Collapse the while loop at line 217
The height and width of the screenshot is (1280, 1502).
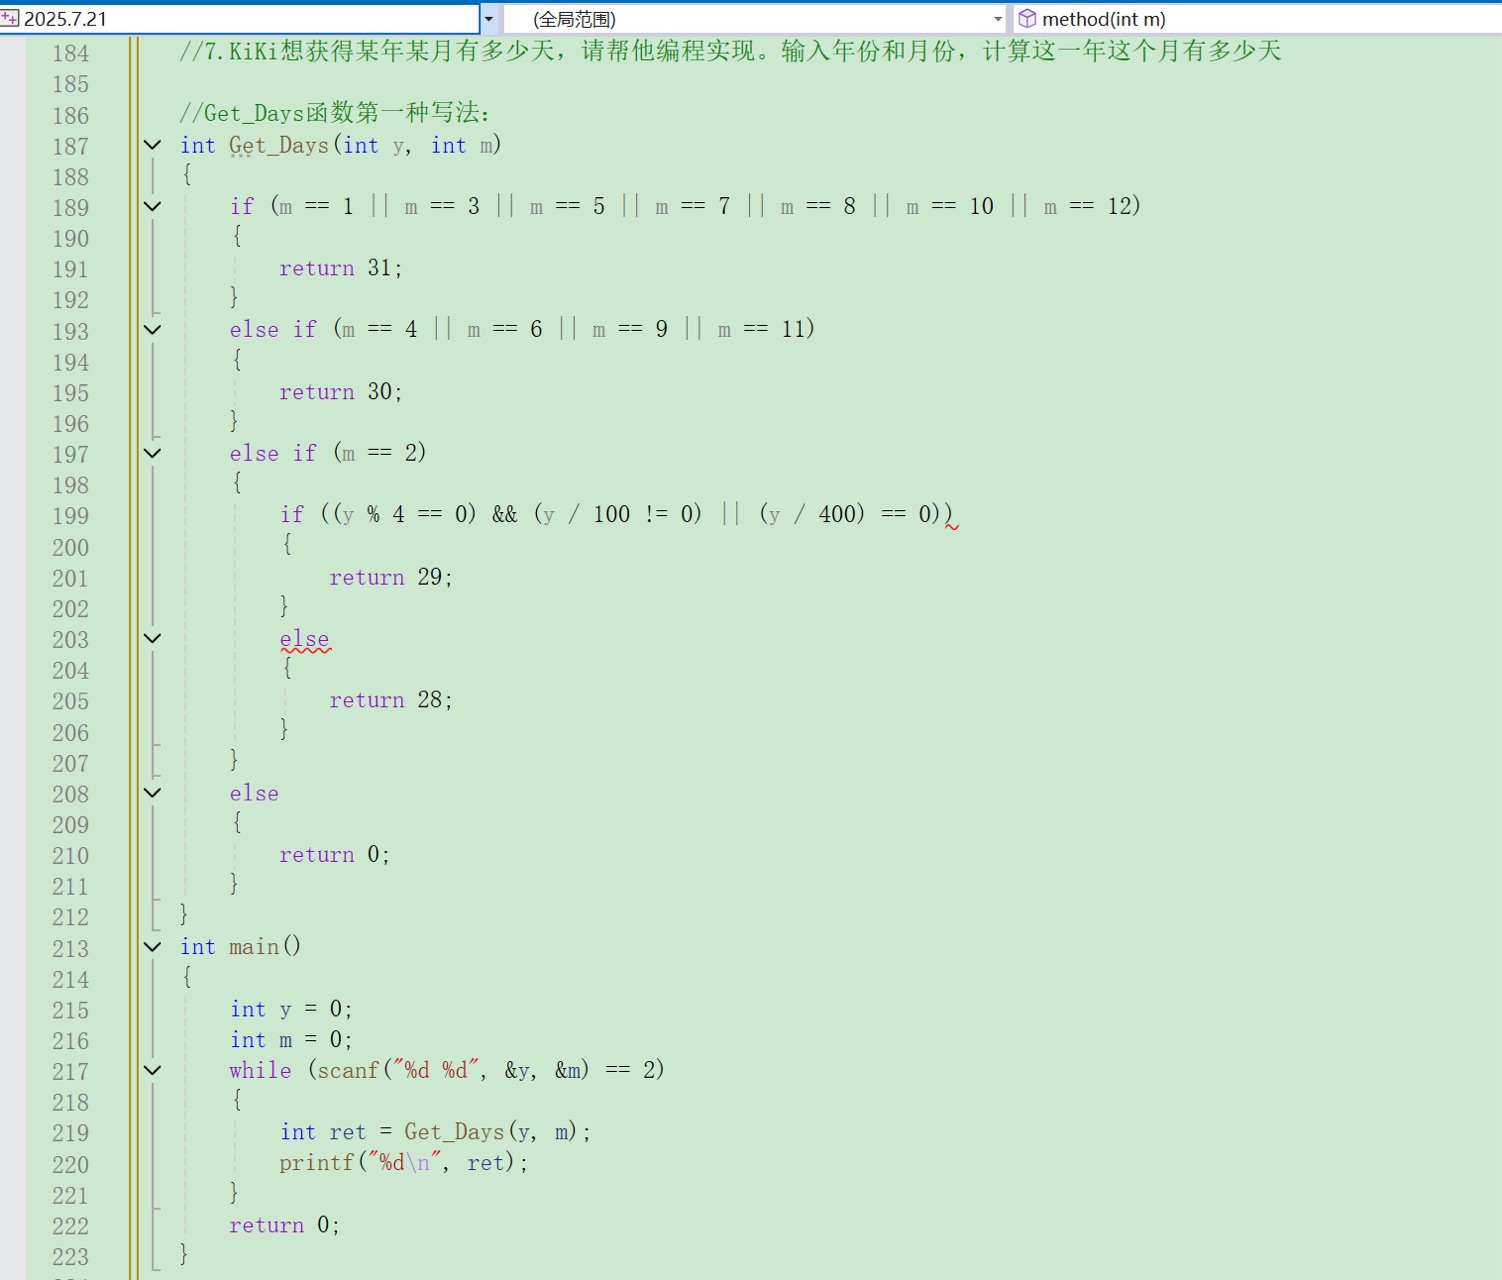153,1071
